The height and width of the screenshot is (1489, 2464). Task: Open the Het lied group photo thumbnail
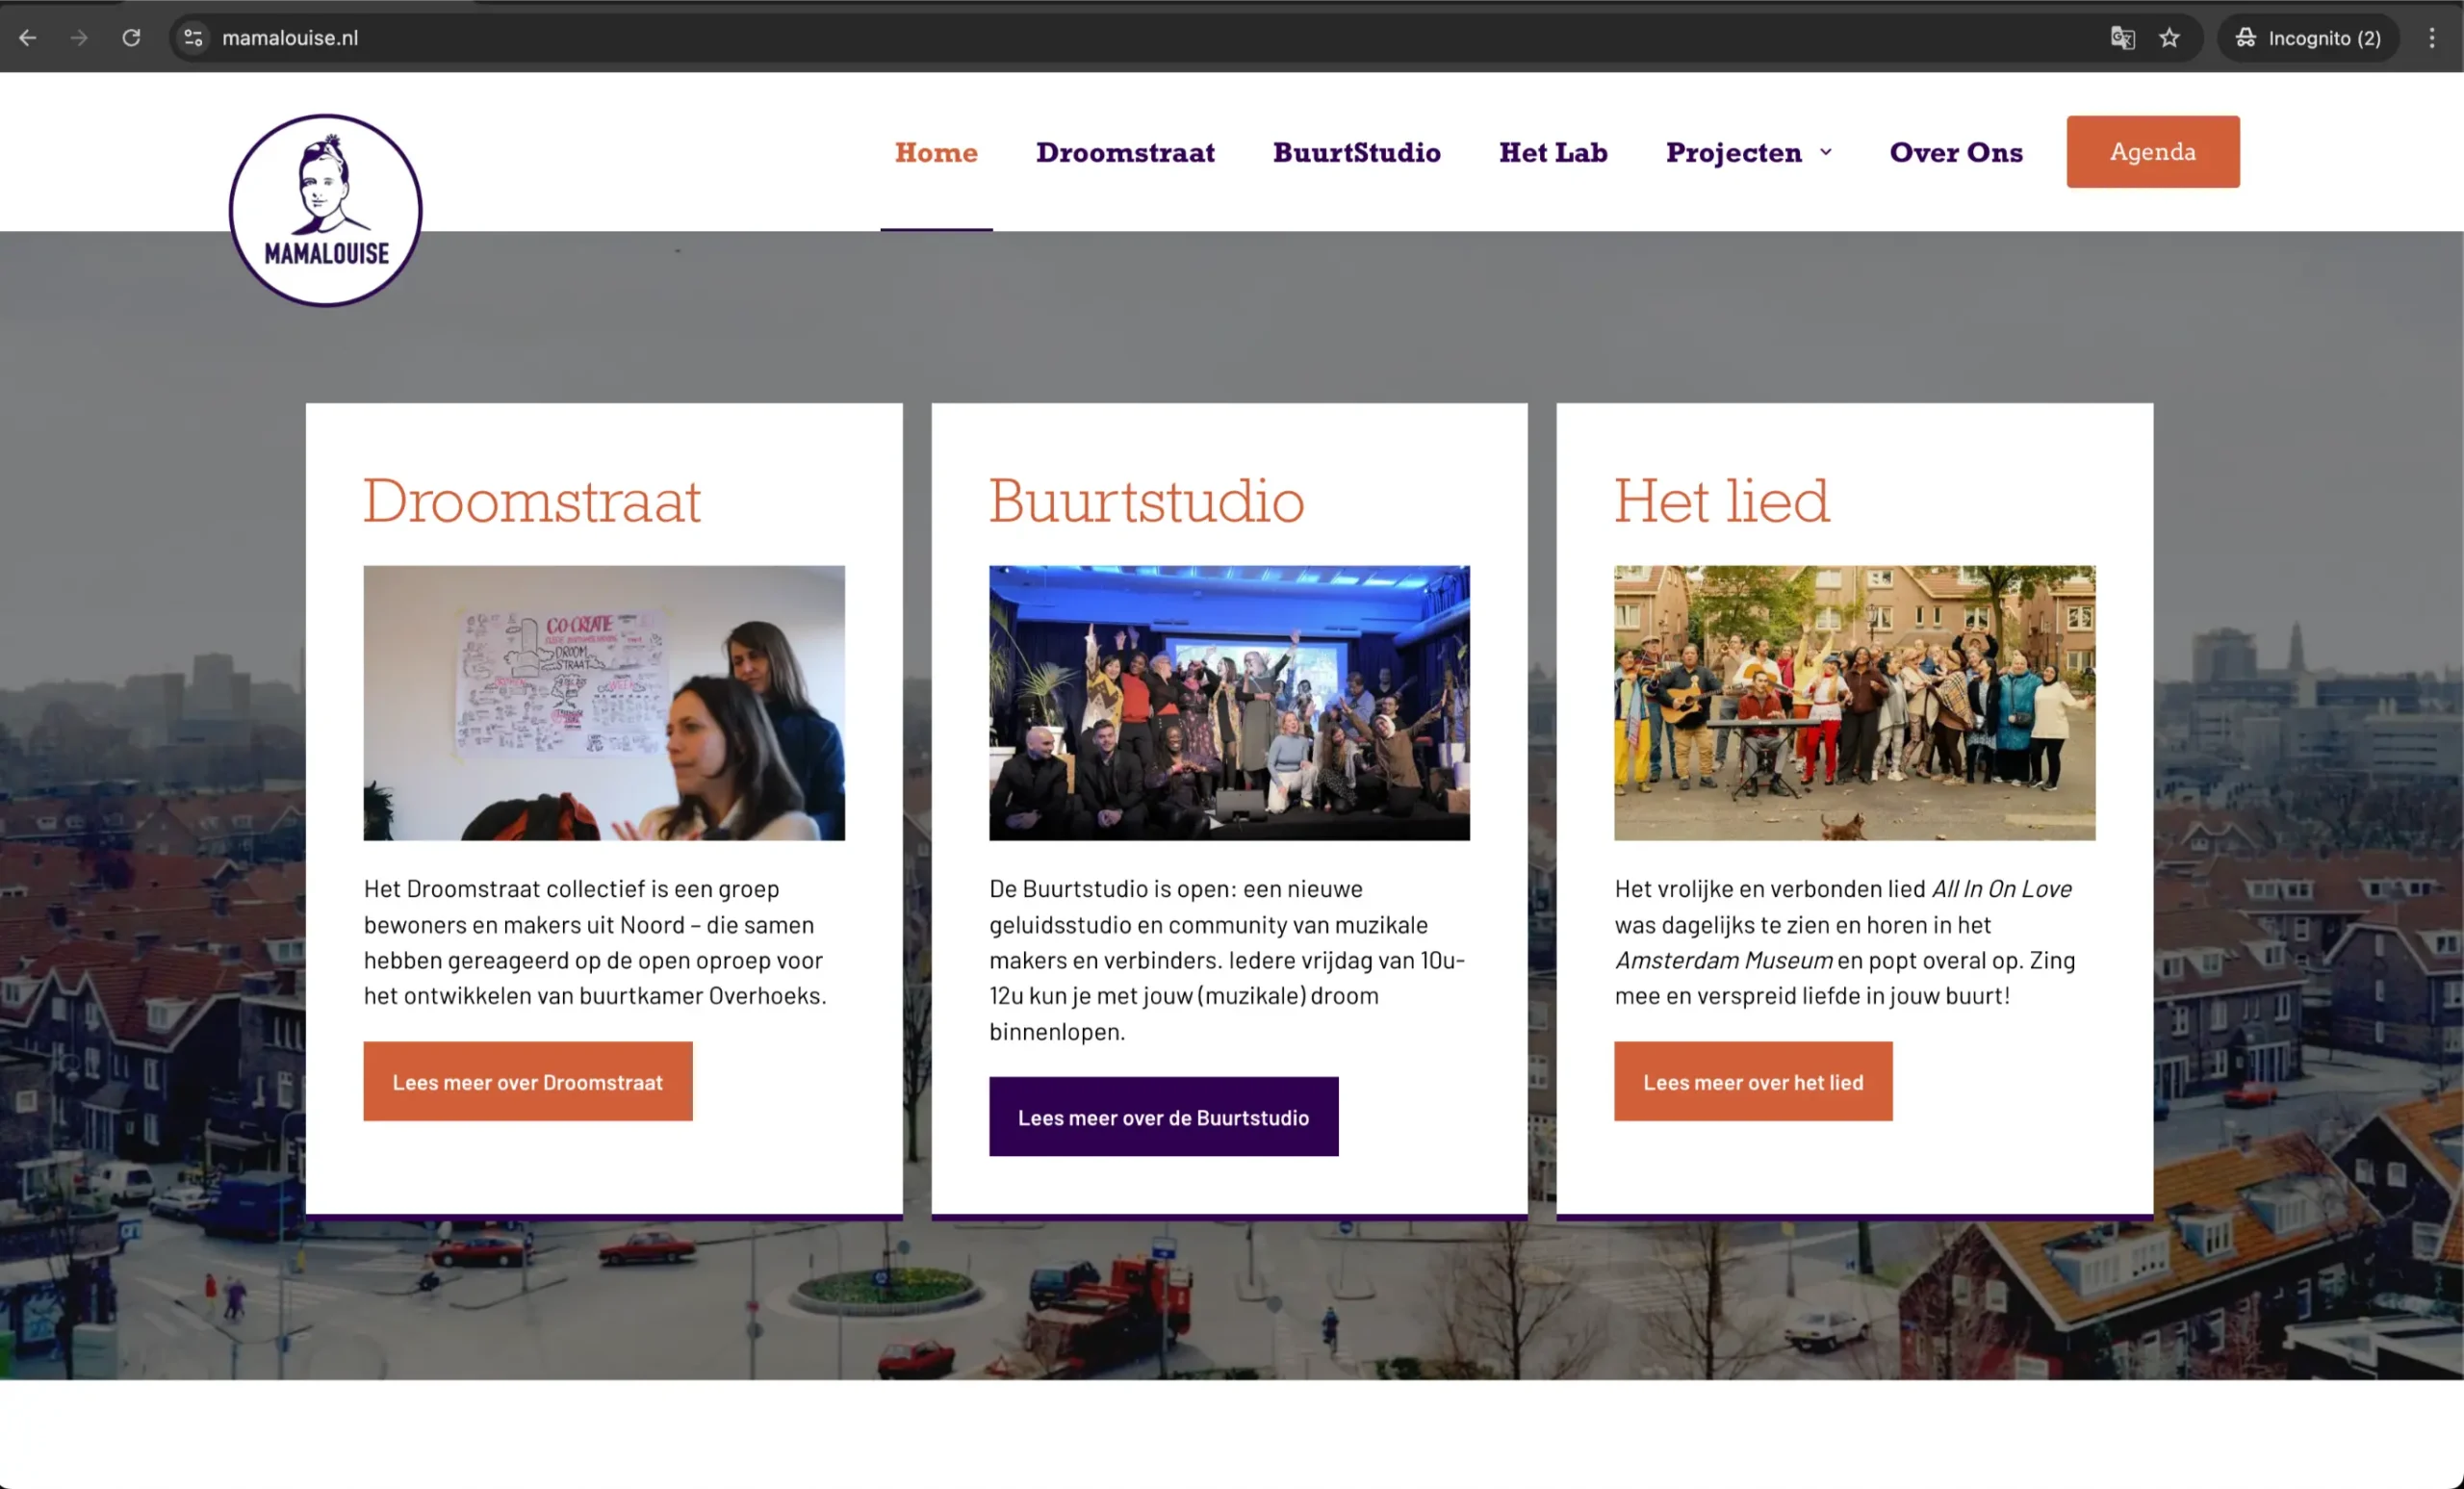[1854, 702]
